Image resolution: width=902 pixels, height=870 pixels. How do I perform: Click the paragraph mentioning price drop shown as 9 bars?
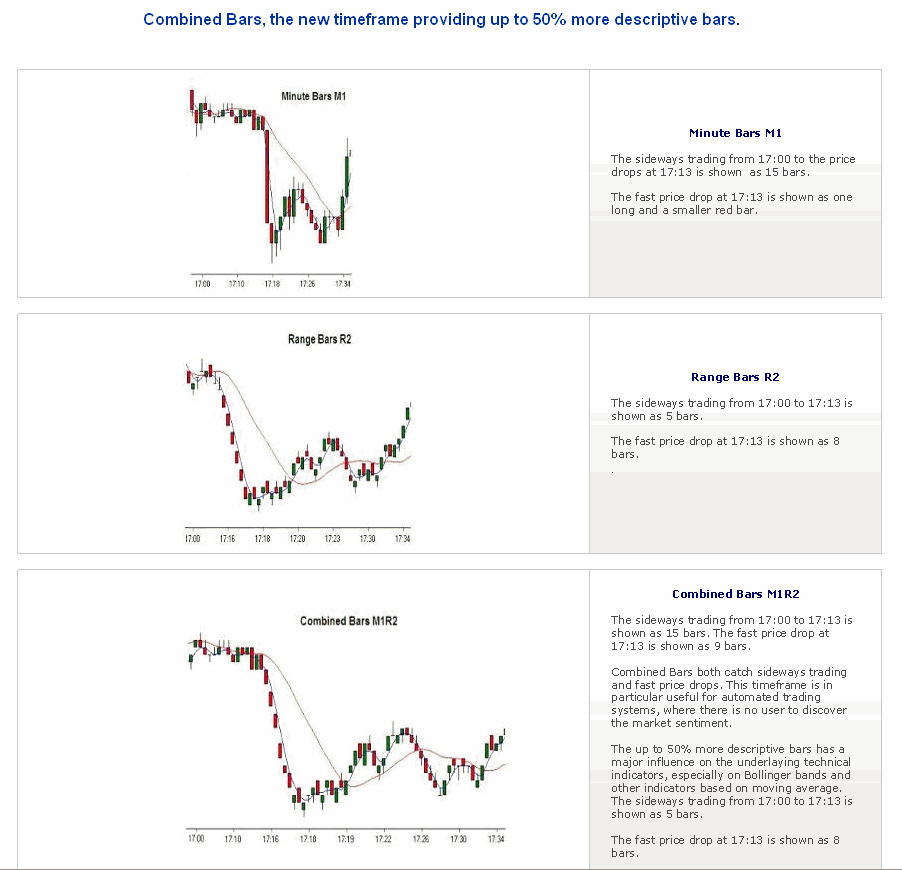[x=731, y=633]
